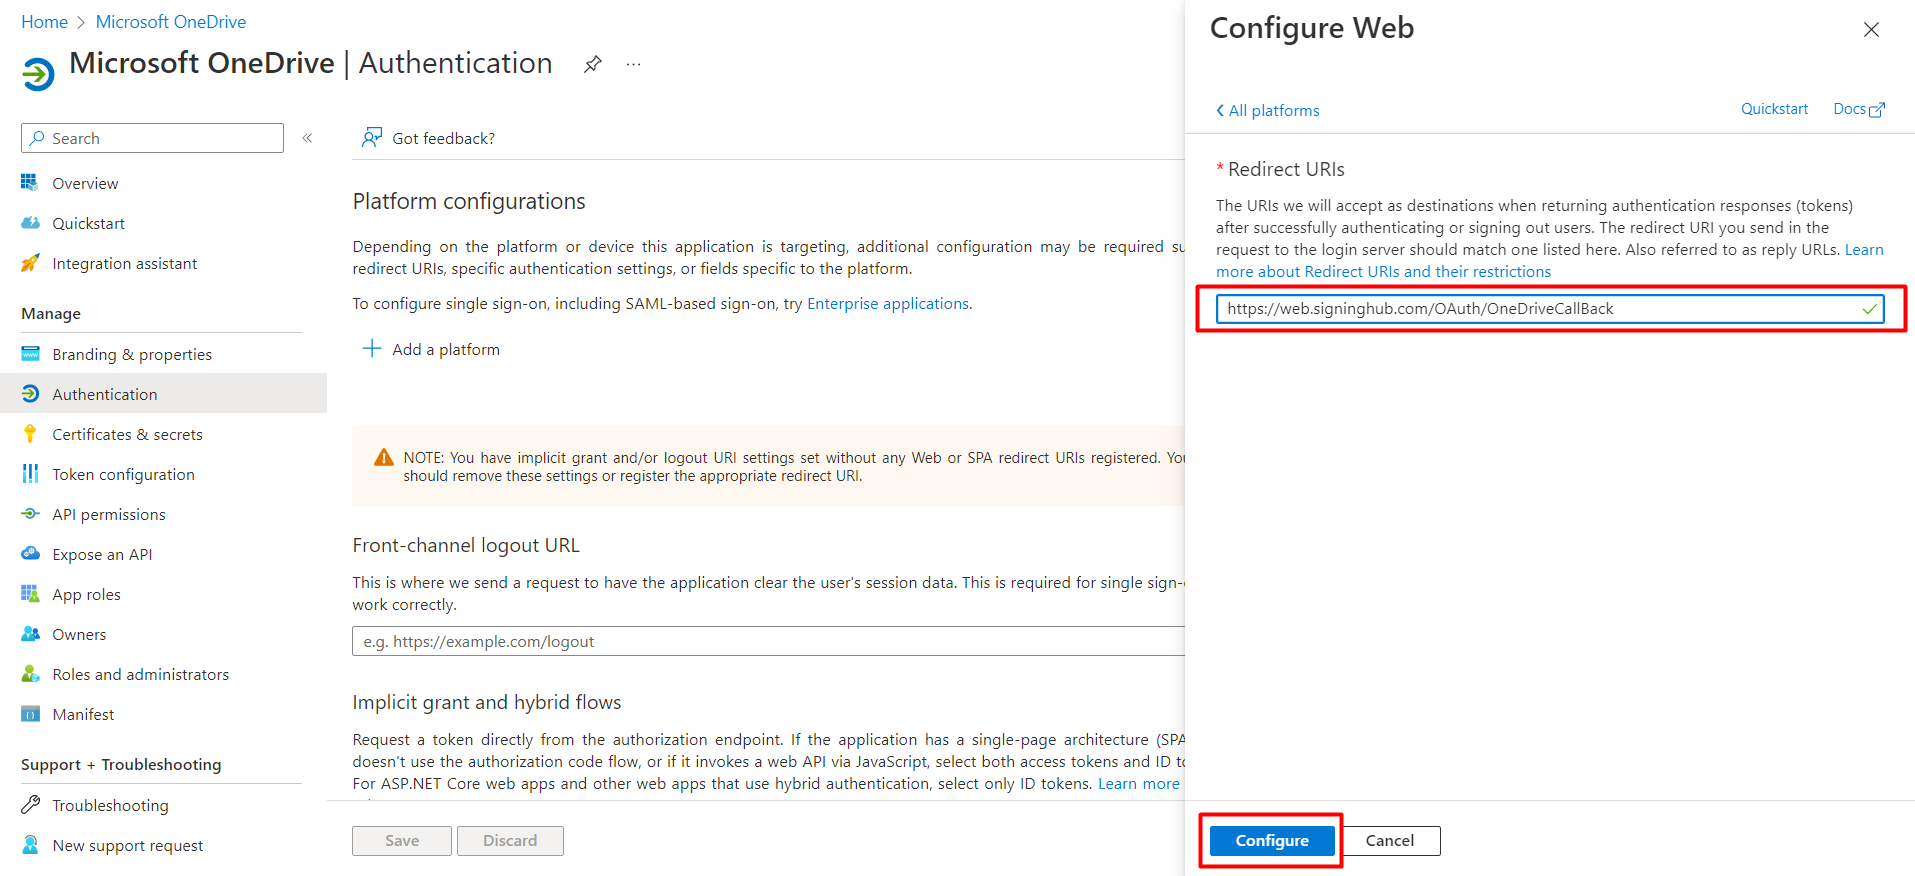The image size is (1915, 876).
Task: Click the Configure button
Action: 1272,841
